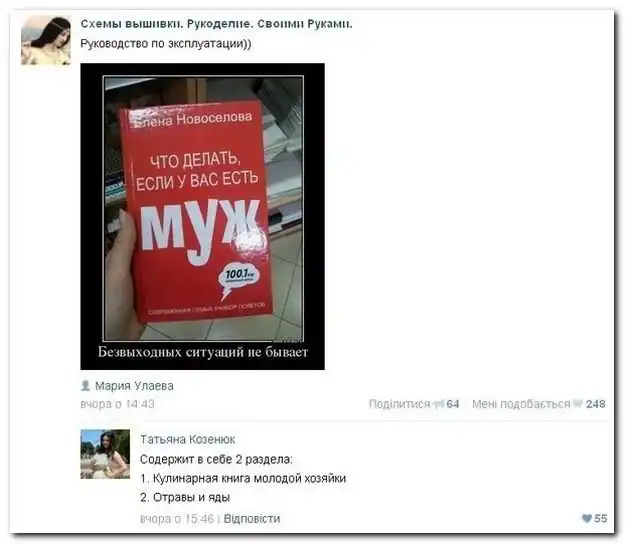
Task: Open the Схемы вышивки group title link
Action: tap(216, 24)
